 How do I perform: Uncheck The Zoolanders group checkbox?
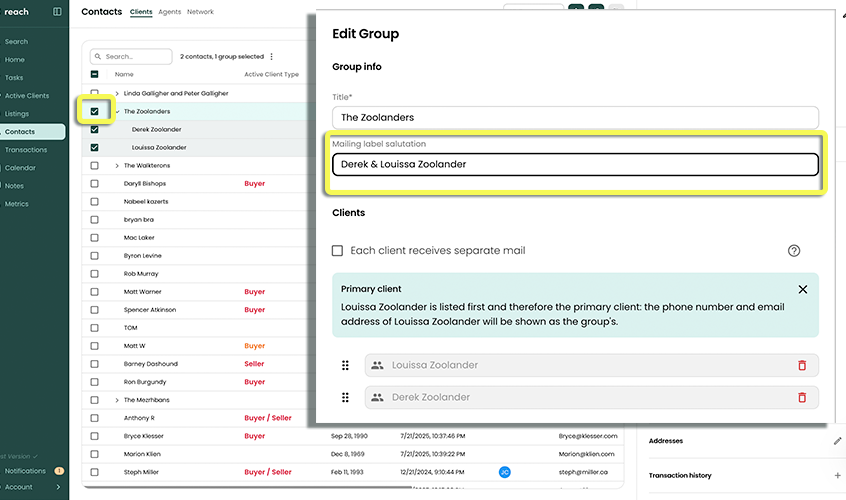pyautogui.click(x=94, y=111)
